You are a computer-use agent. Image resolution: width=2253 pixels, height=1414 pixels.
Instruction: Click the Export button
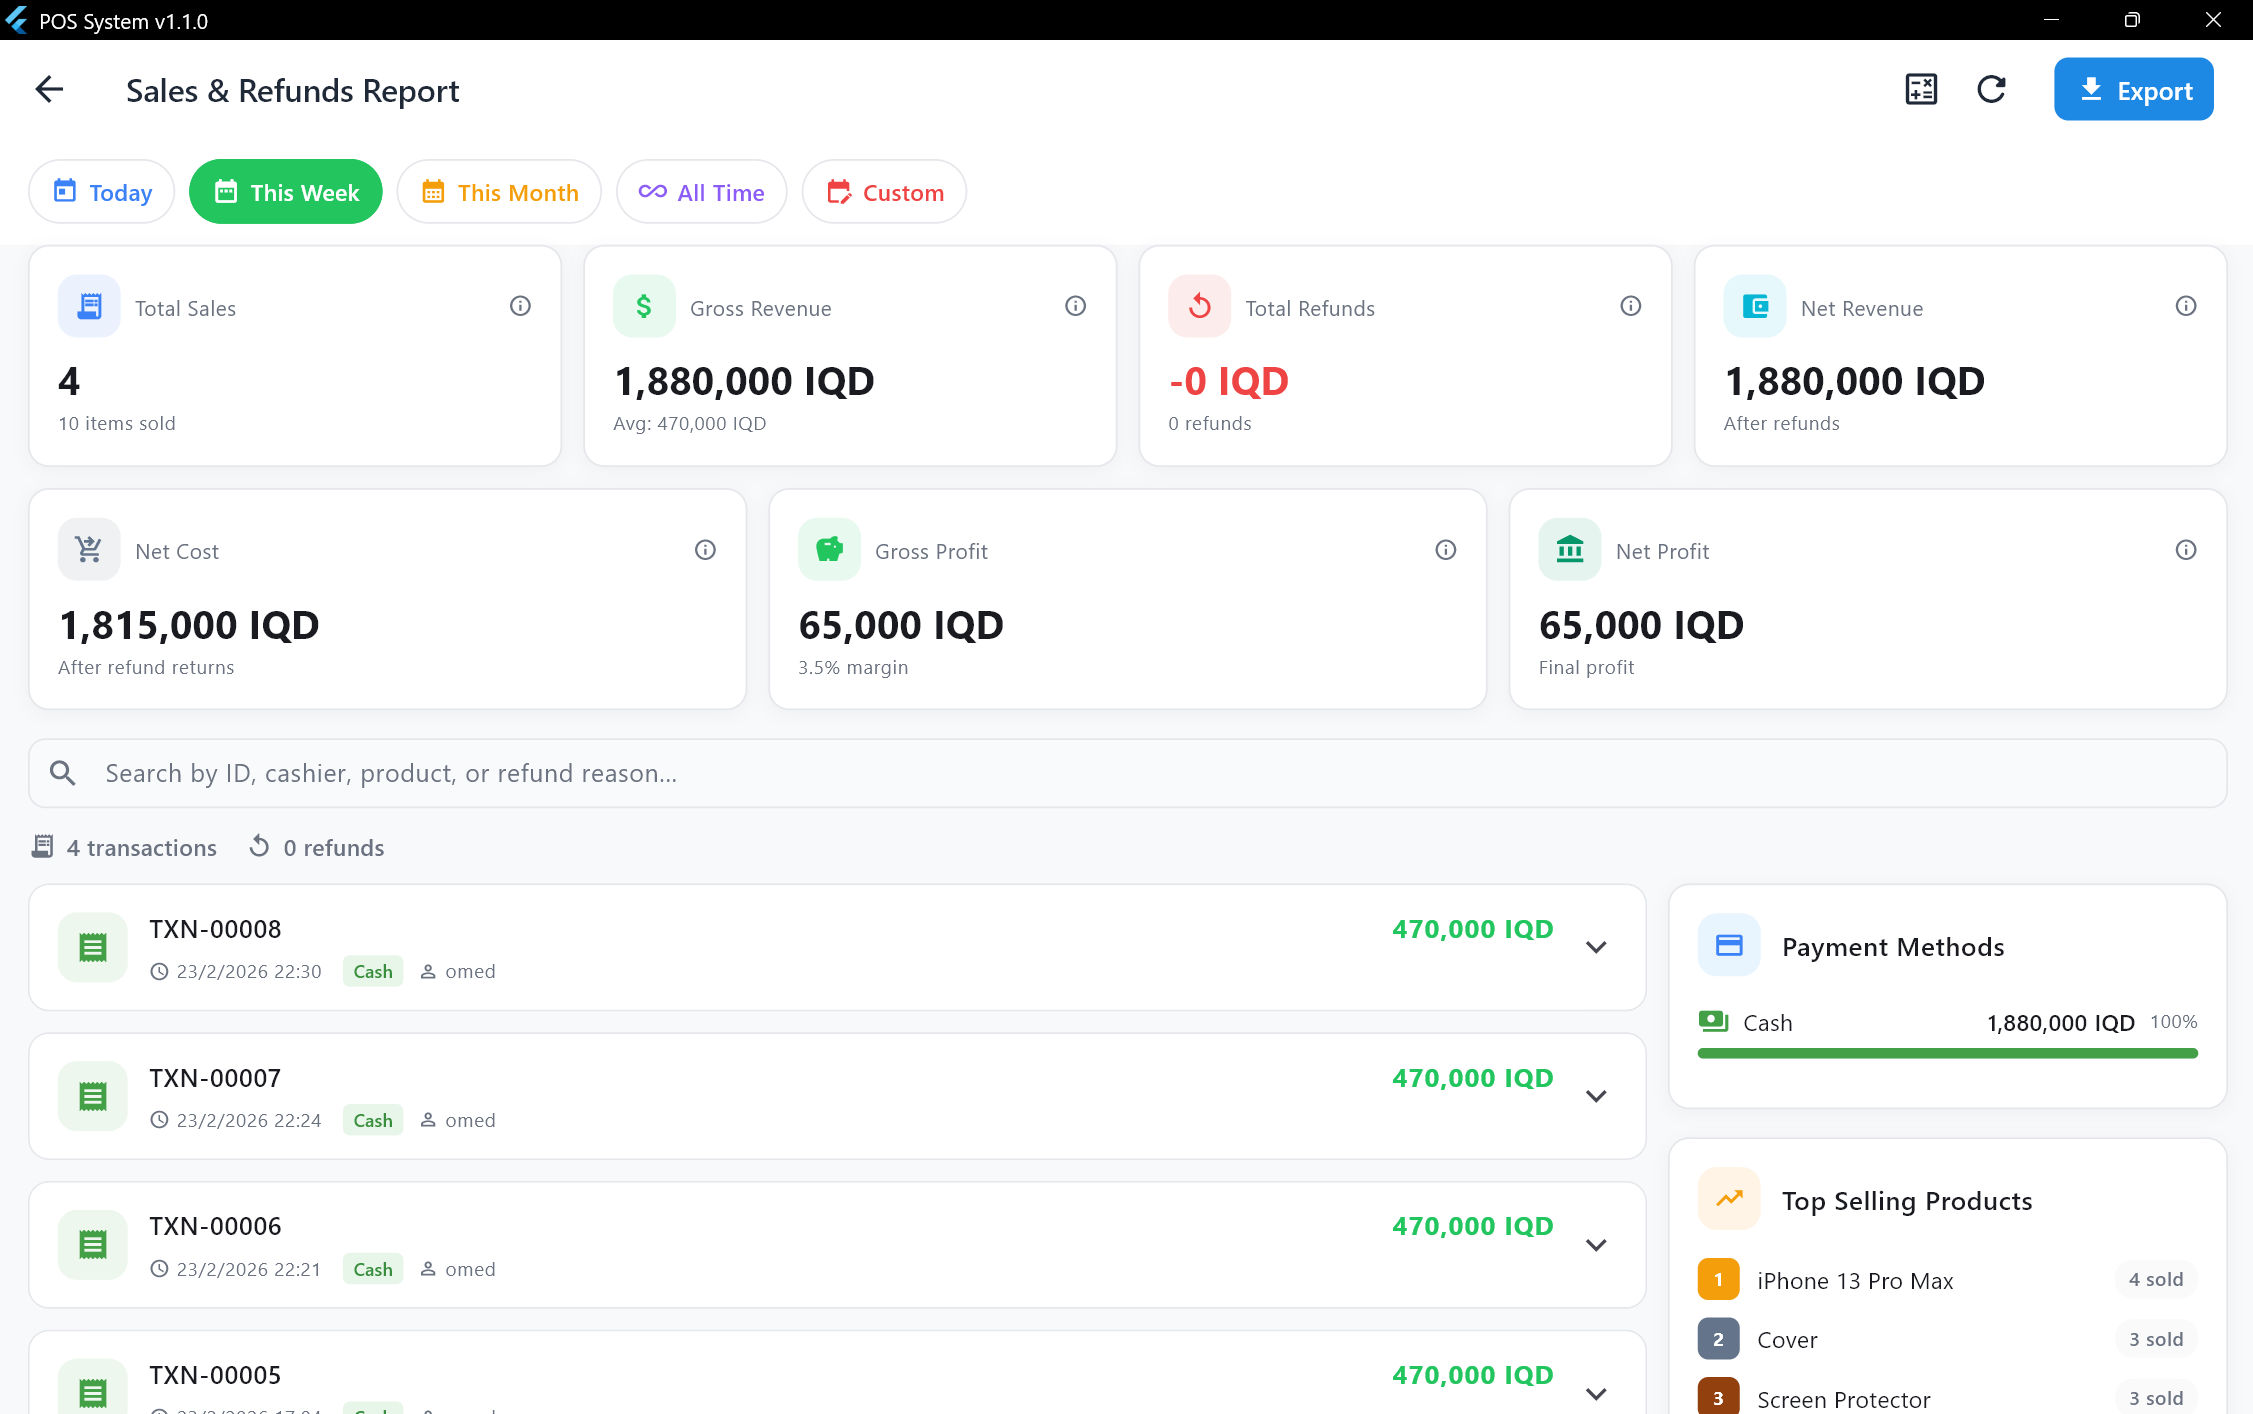click(2133, 90)
